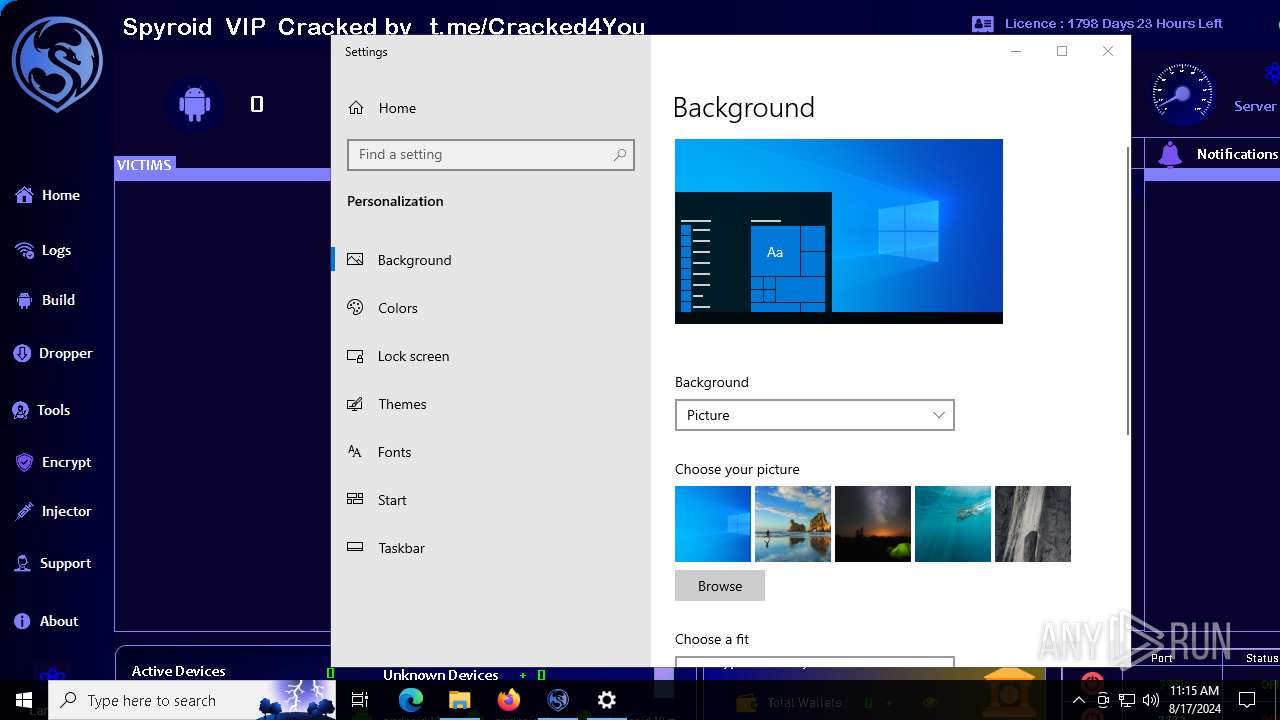Open Encrypt in Spyroid sidebar
1280x720 pixels.
pyautogui.click(x=53, y=462)
